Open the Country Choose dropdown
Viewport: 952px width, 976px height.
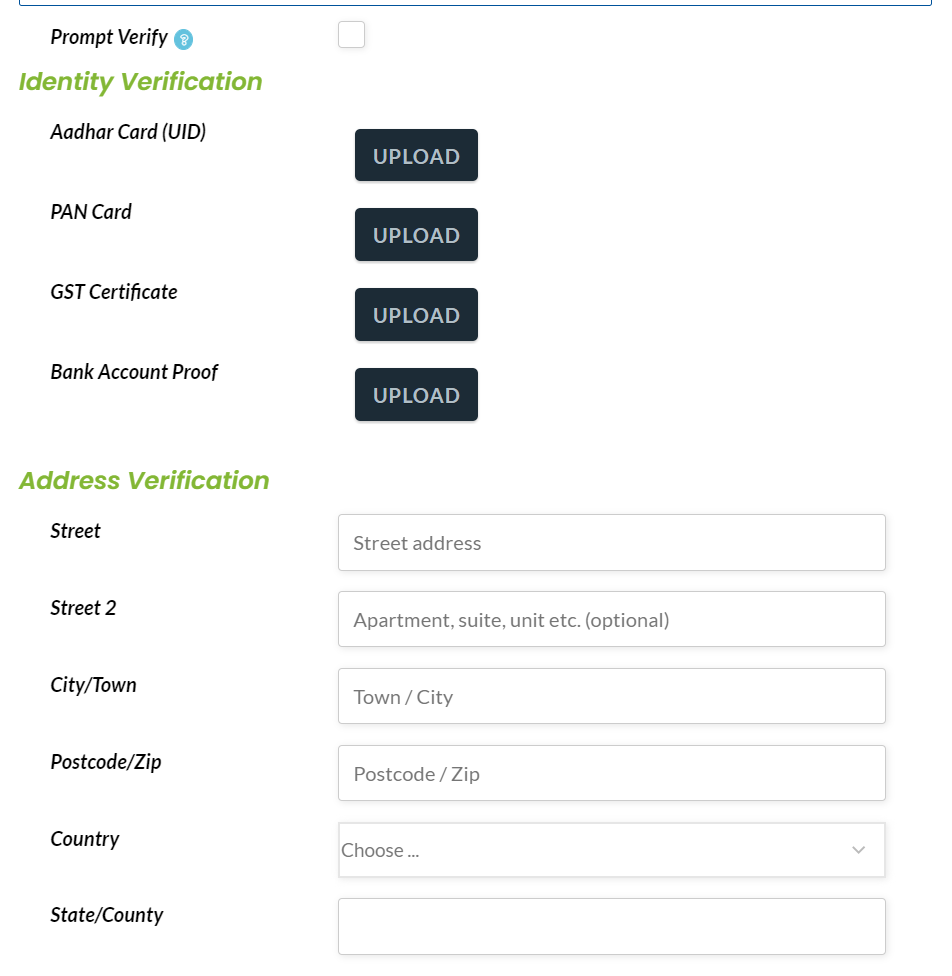point(611,850)
